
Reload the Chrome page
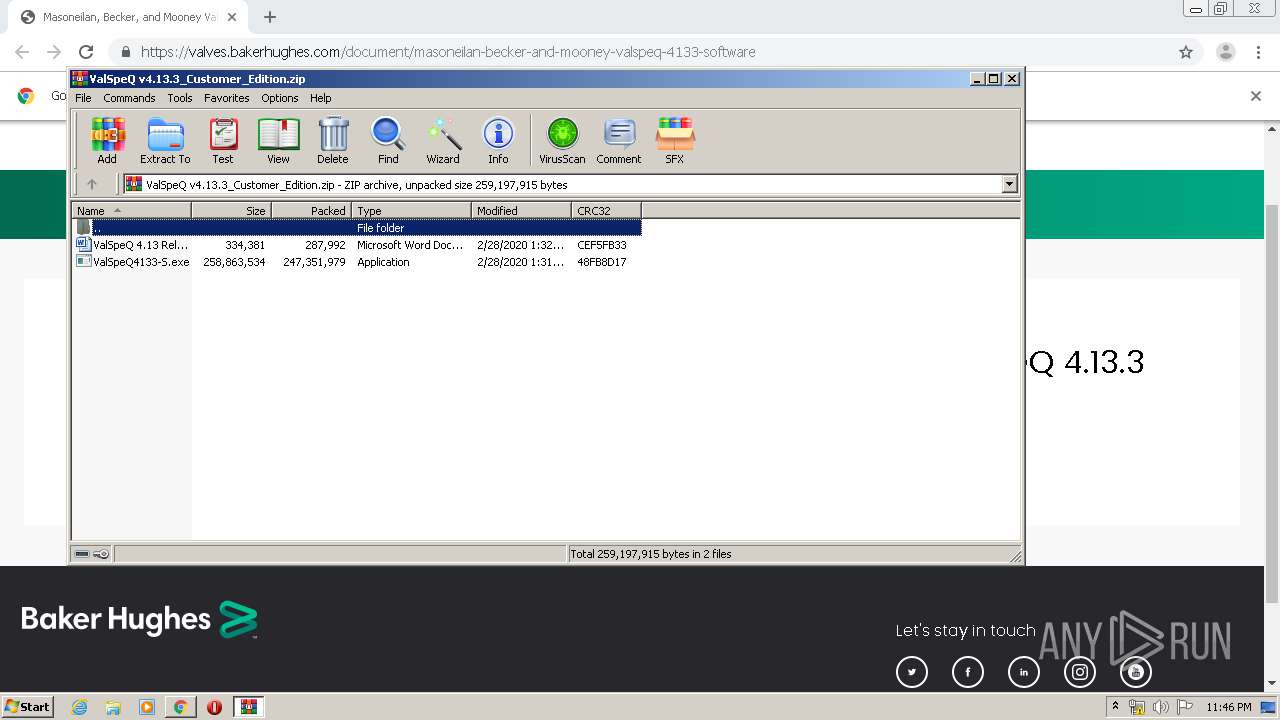86,52
